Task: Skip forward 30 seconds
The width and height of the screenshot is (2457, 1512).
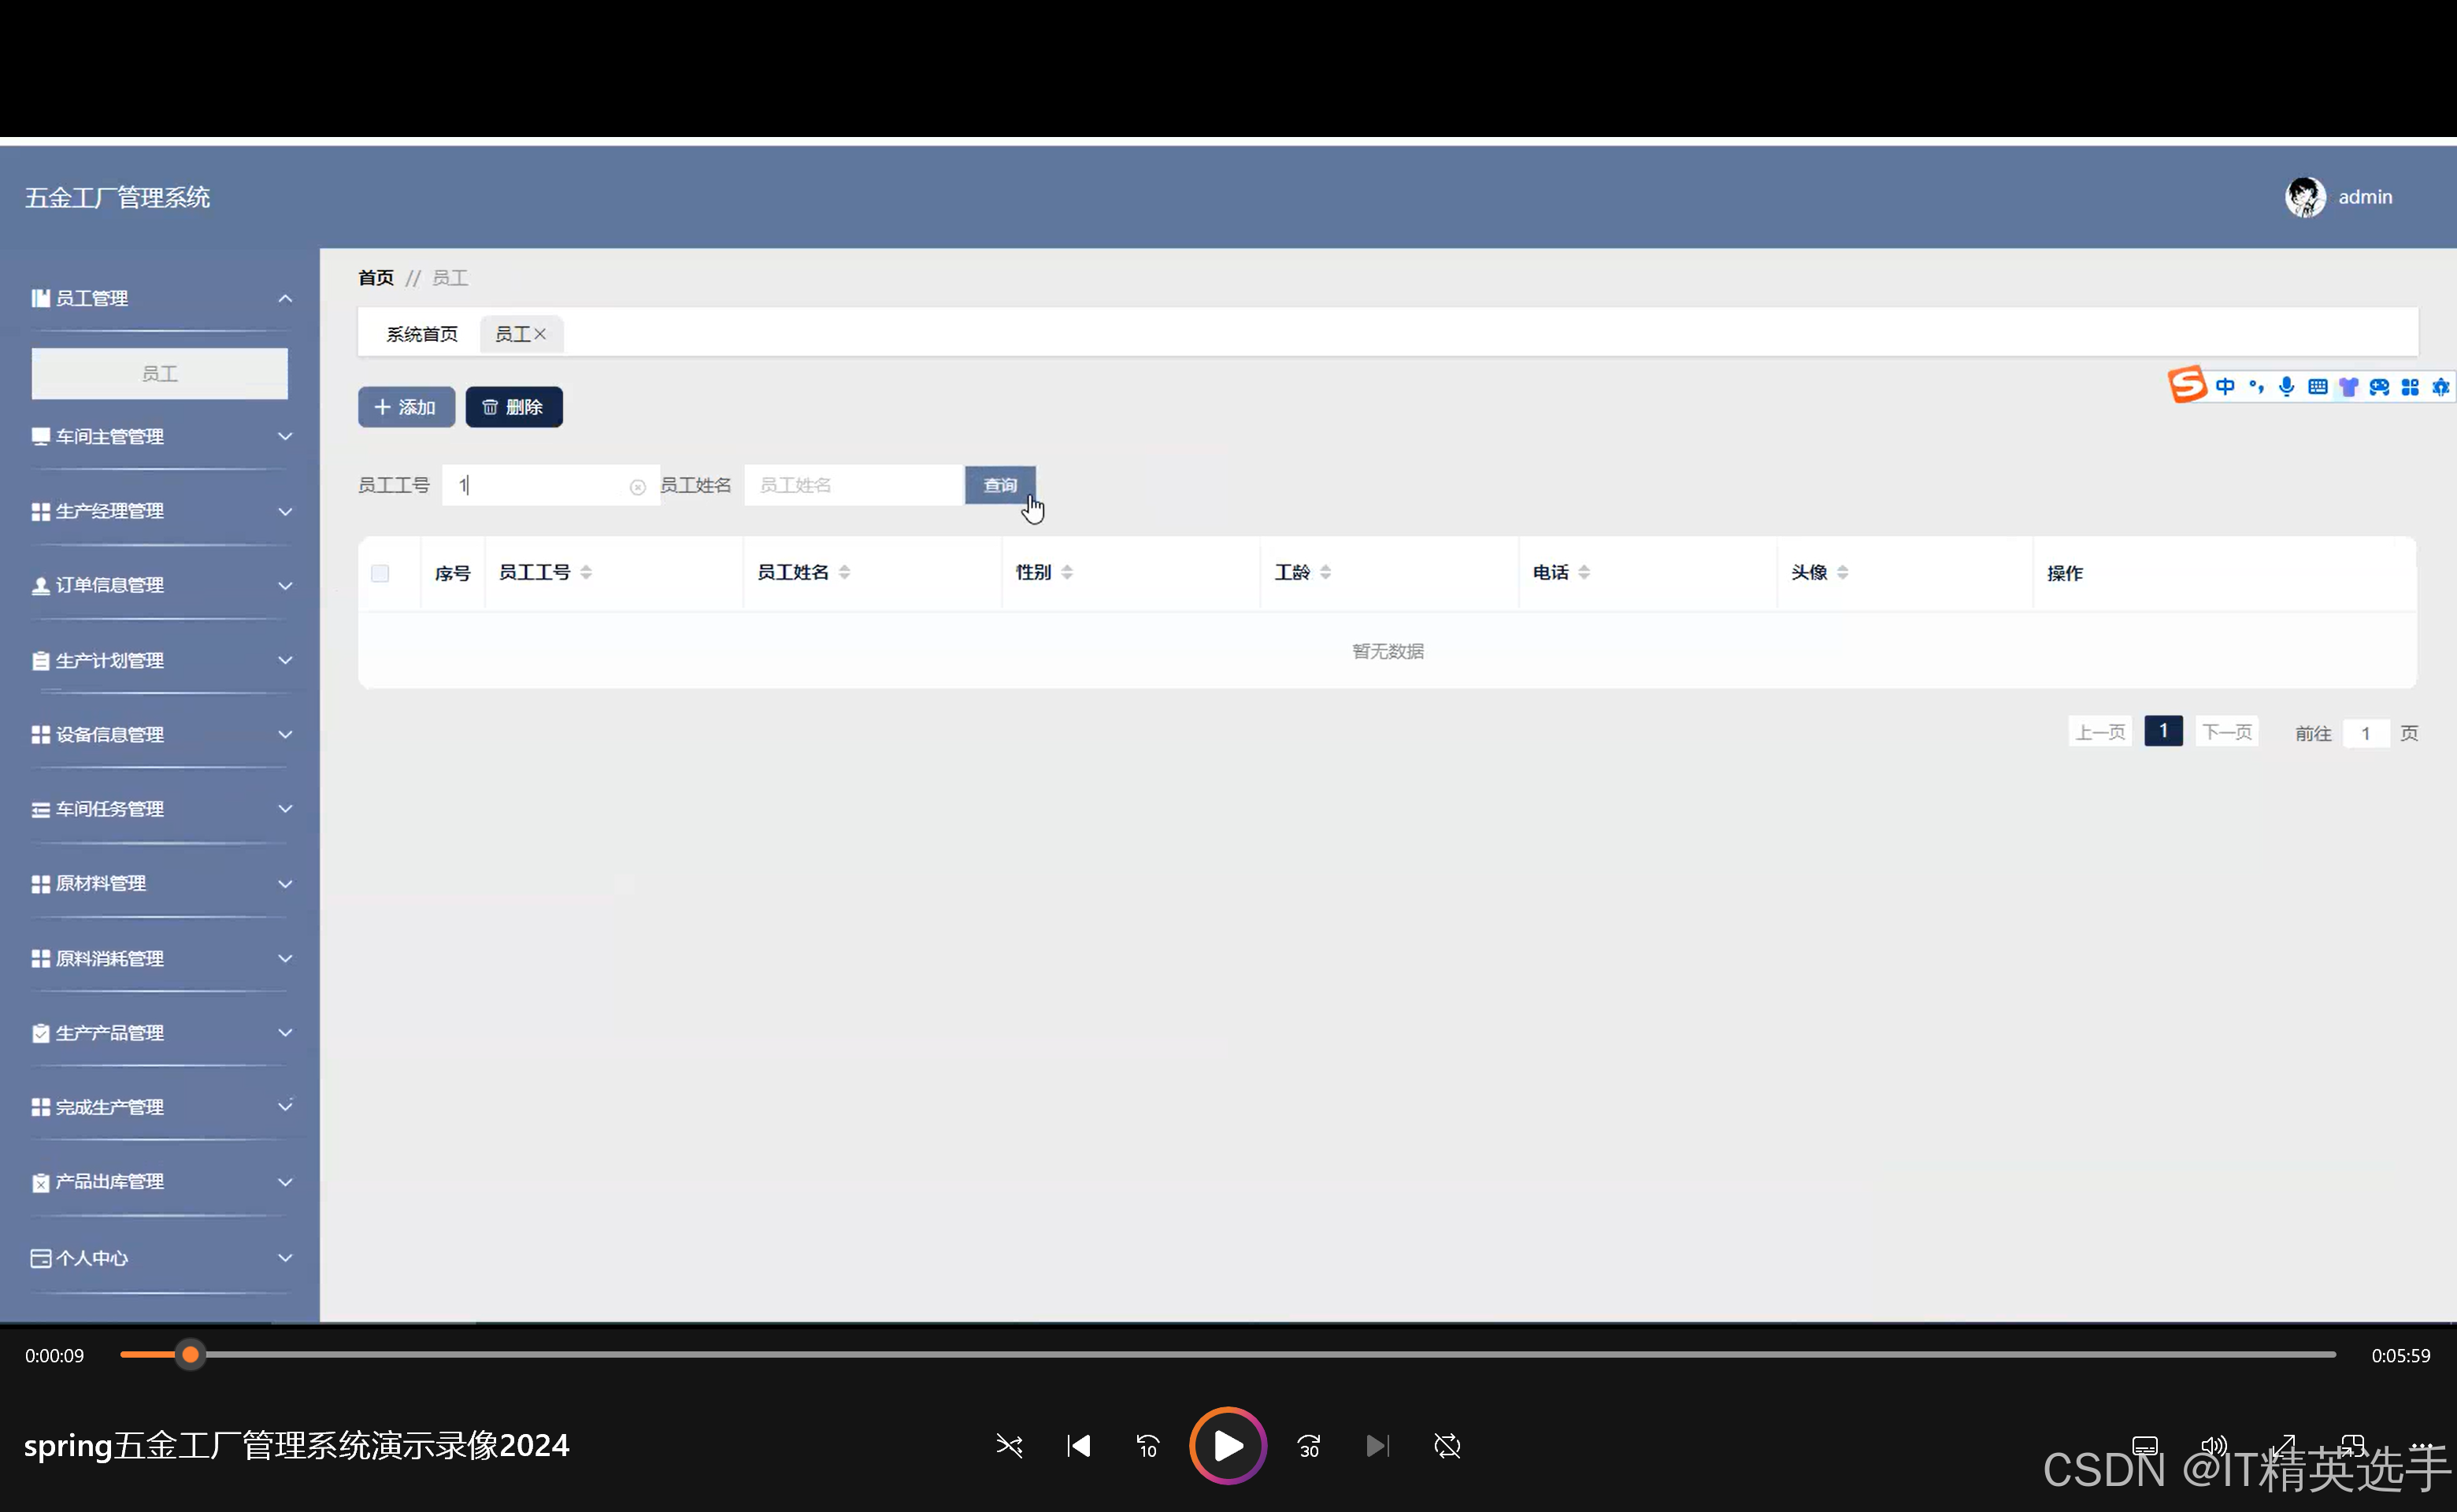Action: [x=1308, y=1446]
